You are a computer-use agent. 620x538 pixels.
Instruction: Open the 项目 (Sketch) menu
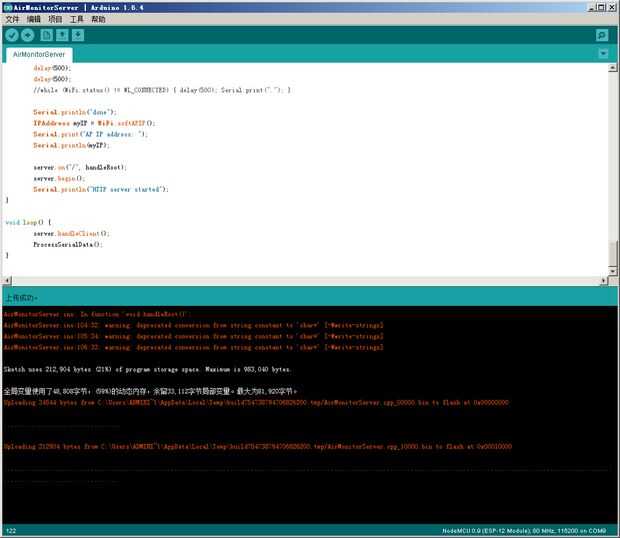55,19
